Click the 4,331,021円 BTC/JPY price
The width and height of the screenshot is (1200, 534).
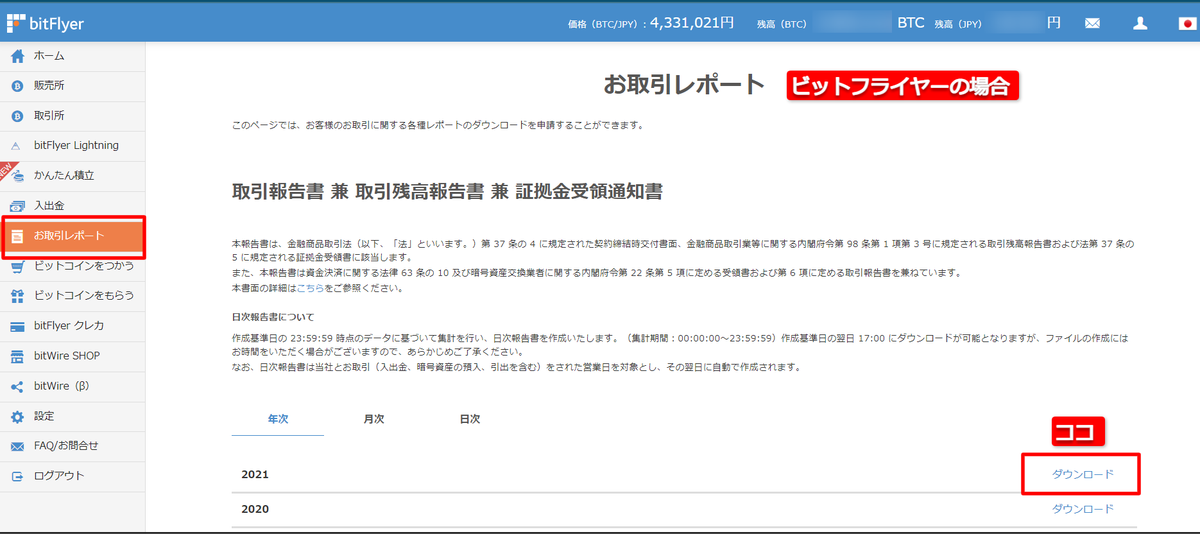691,22
